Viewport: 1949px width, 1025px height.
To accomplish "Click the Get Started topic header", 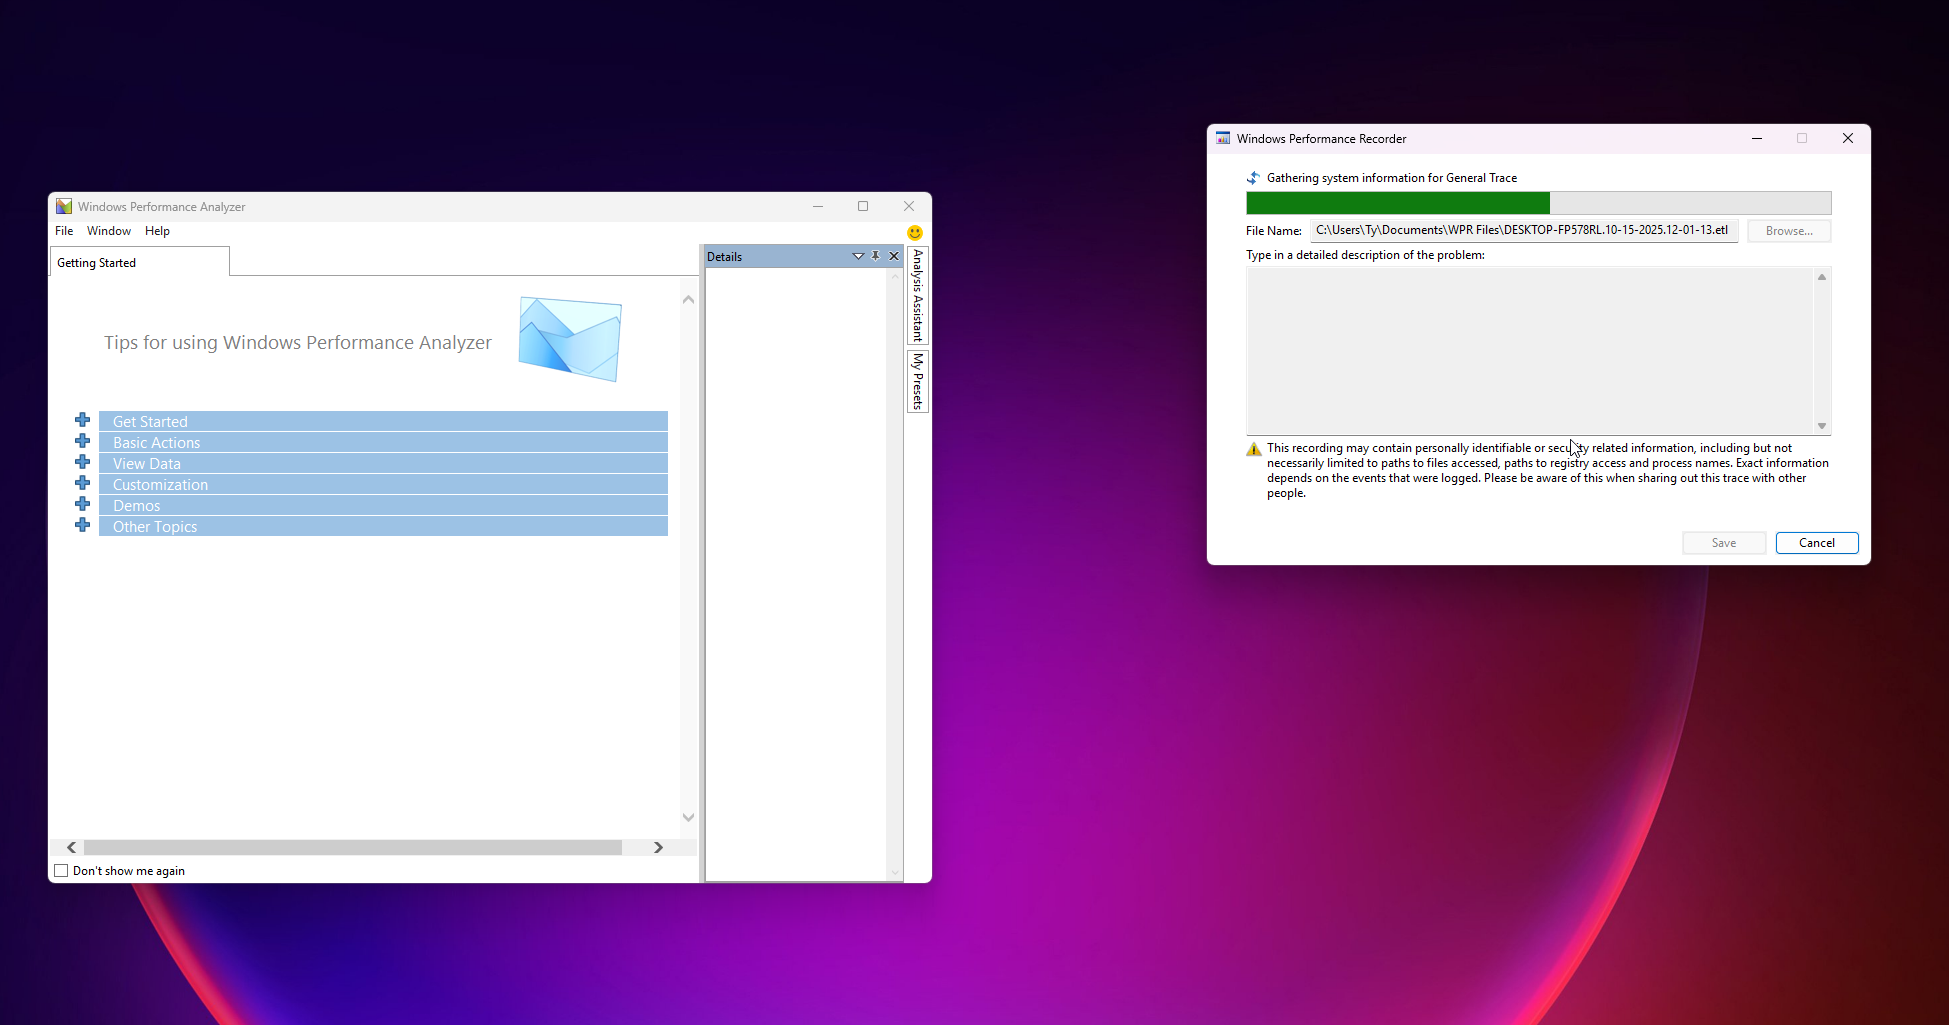I will [383, 421].
